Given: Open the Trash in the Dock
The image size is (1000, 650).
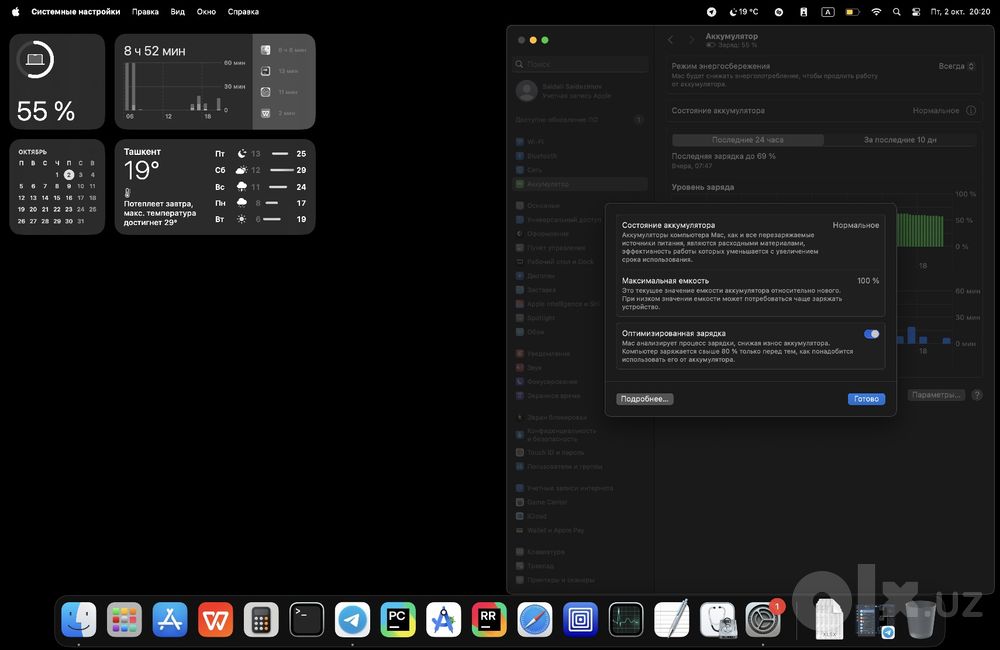Looking at the screenshot, I should coord(920,619).
